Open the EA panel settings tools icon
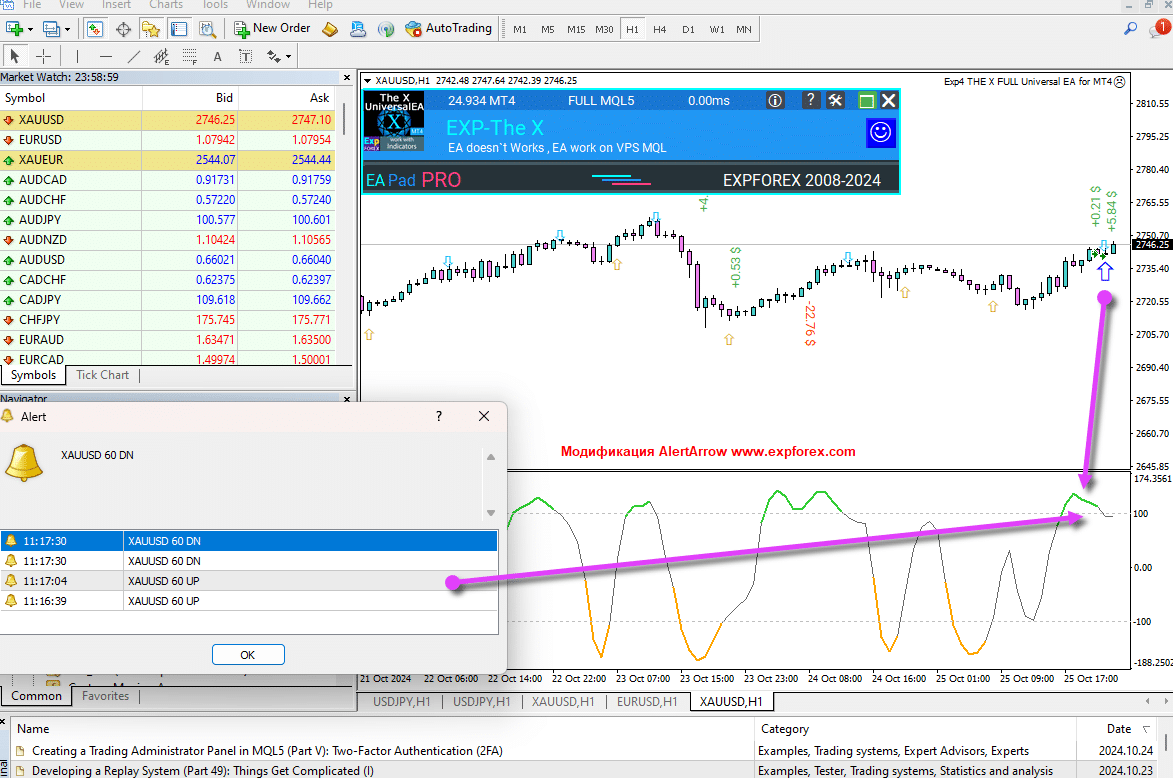The image size is (1173, 778). (836, 100)
